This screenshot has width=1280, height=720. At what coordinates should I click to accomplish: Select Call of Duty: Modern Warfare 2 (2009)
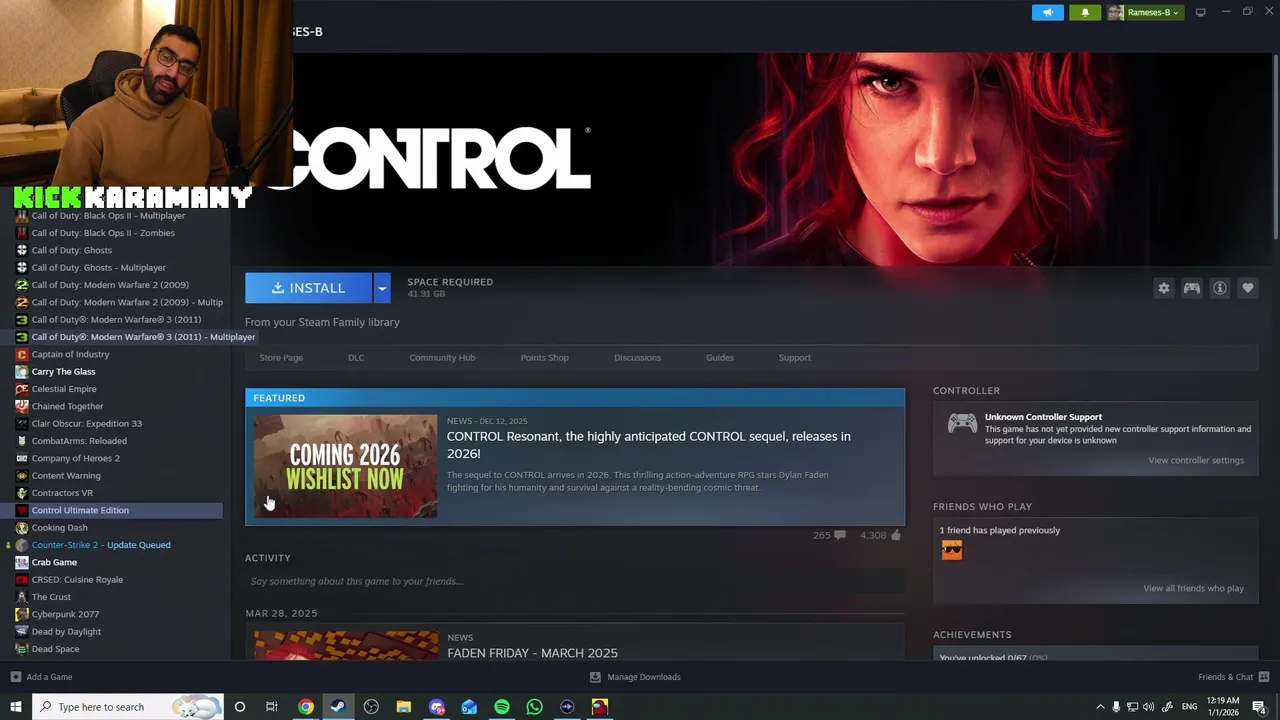coord(109,285)
